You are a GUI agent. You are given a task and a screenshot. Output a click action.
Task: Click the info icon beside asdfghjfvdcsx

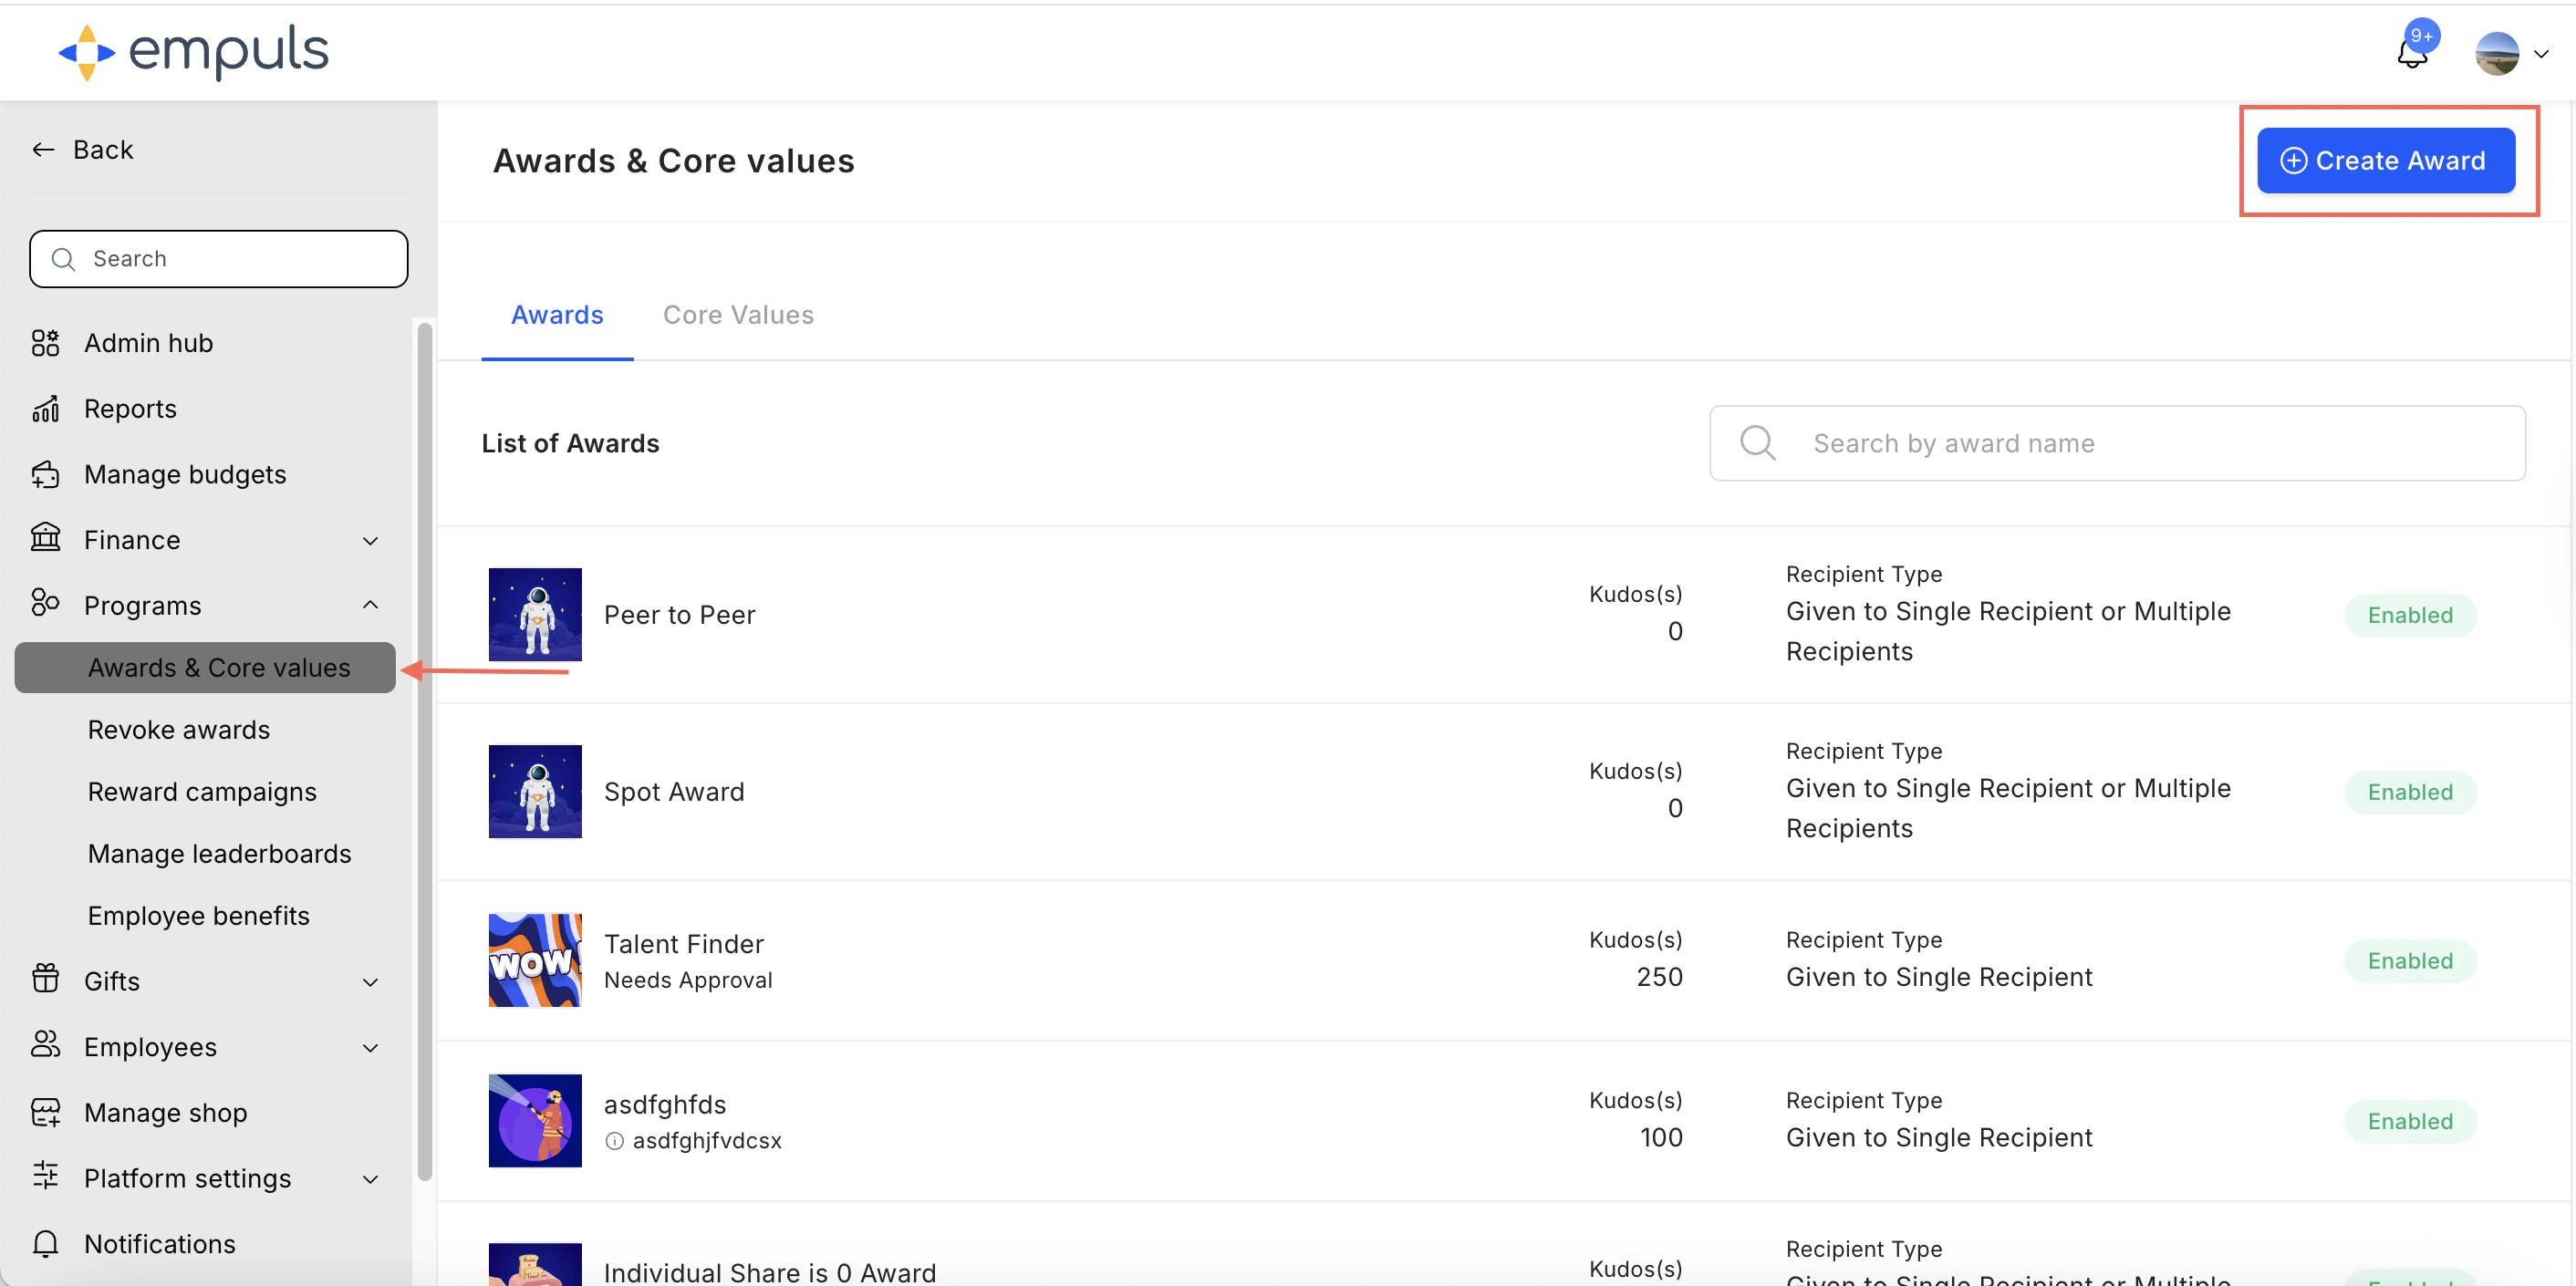click(x=614, y=1141)
